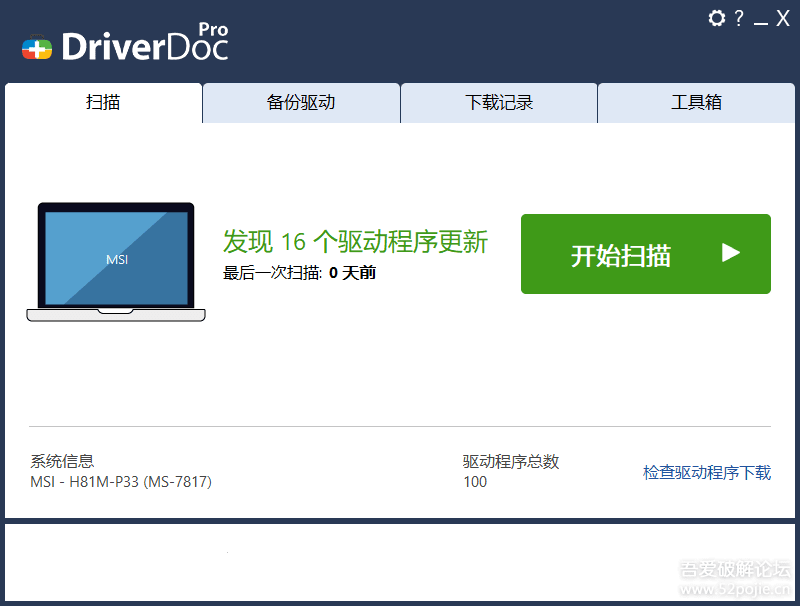Click the MSI - H81M-P33 (MS-7817) text
Viewport: 800px width, 606px height.
(x=121, y=482)
